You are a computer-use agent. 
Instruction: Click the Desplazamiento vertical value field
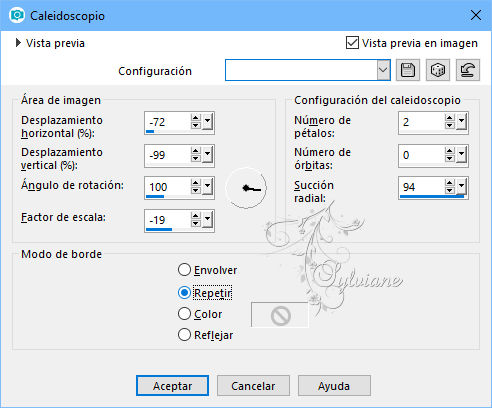[168, 155]
